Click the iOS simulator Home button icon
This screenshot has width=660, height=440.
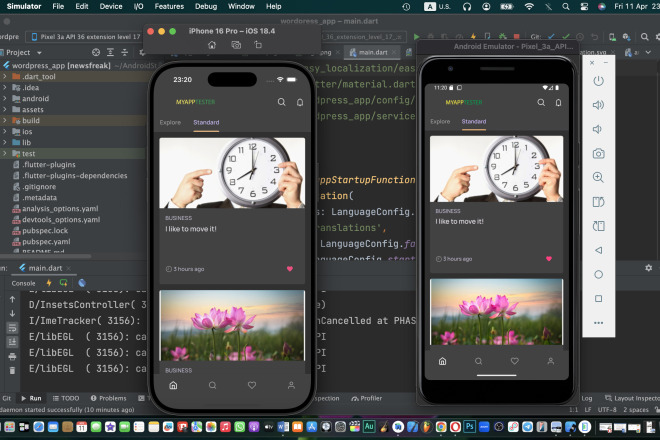tap(212, 45)
